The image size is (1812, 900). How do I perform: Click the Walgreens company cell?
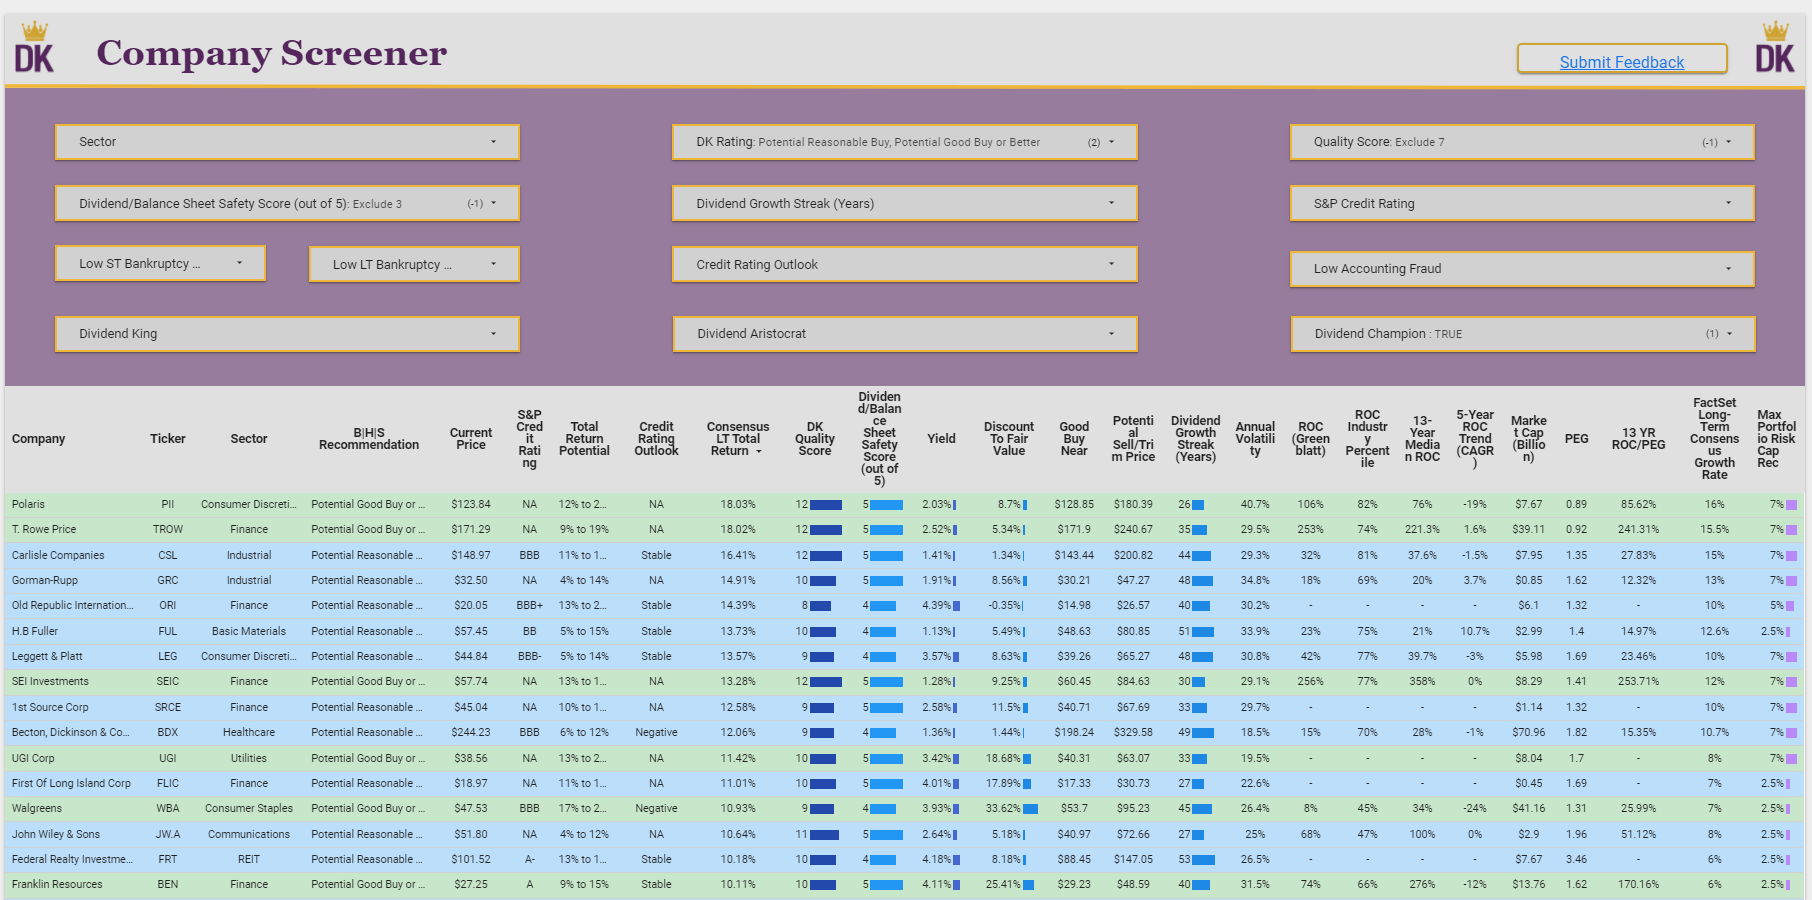click(37, 809)
